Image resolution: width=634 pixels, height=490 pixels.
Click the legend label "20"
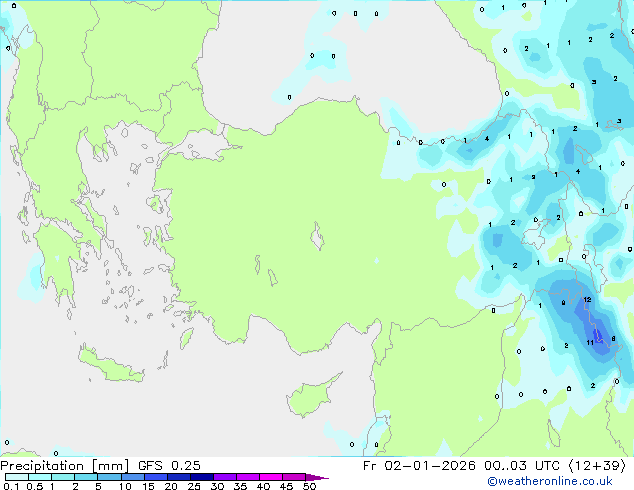171,486
